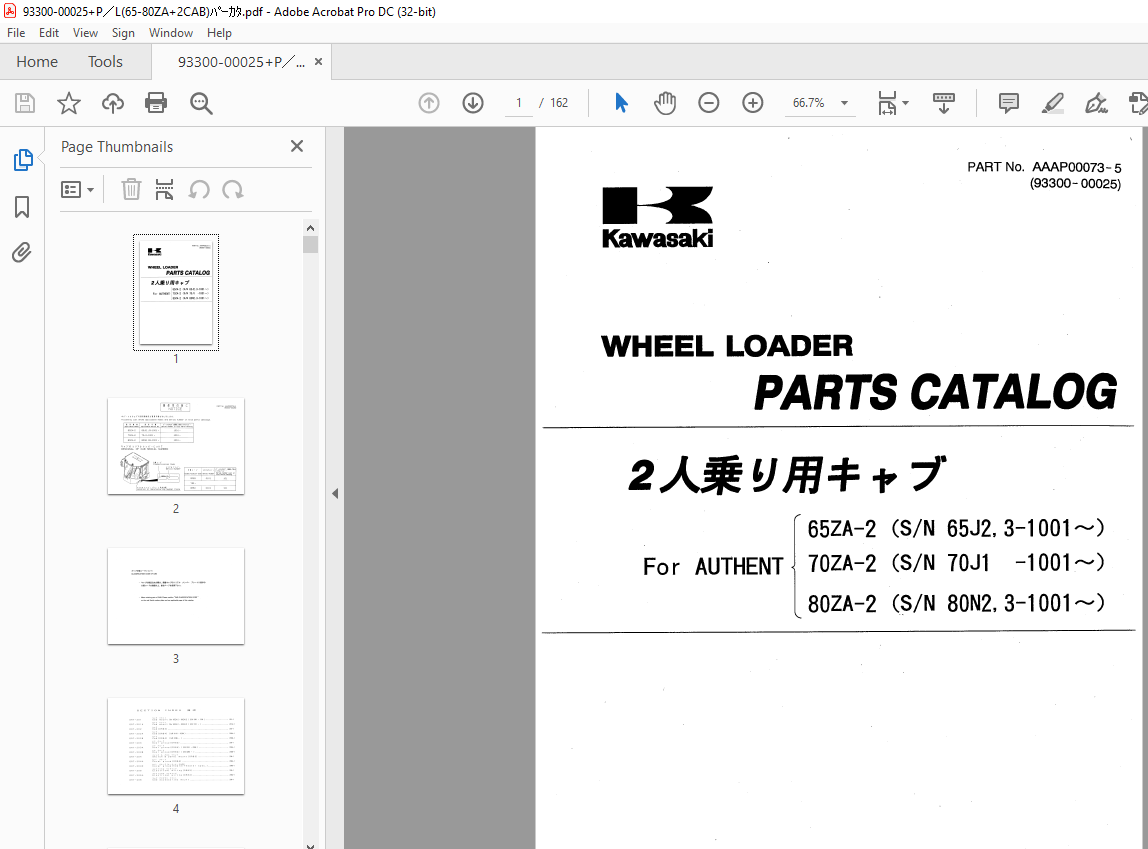The width and height of the screenshot is (1148, 849).
Task: Open Page Thumbnails panel icon in sidebar
Action: click(x=23, y=160)
